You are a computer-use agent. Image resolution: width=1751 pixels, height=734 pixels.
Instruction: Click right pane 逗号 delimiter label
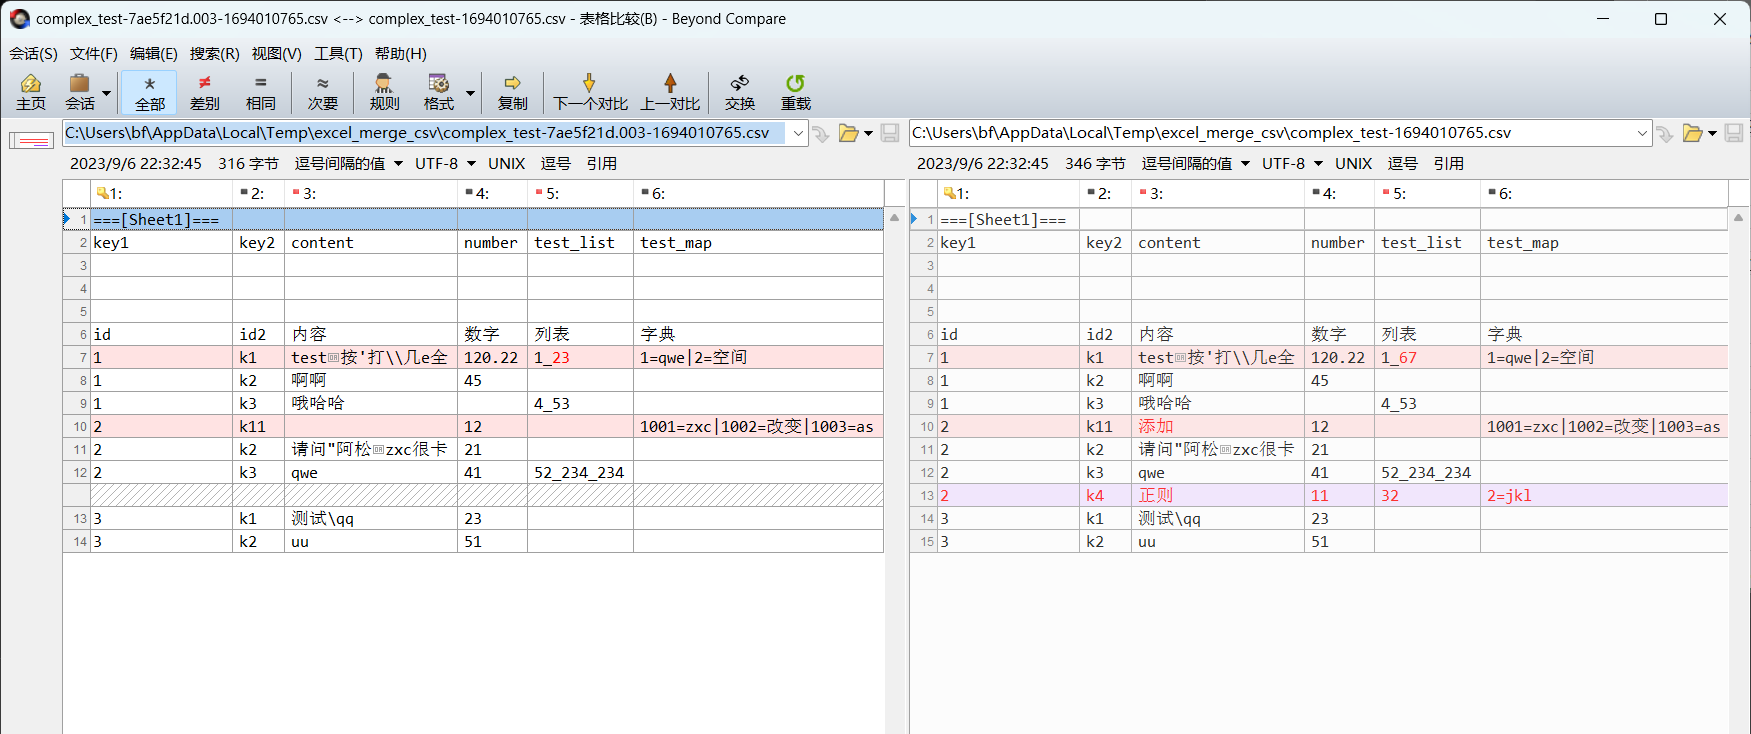1403,163
